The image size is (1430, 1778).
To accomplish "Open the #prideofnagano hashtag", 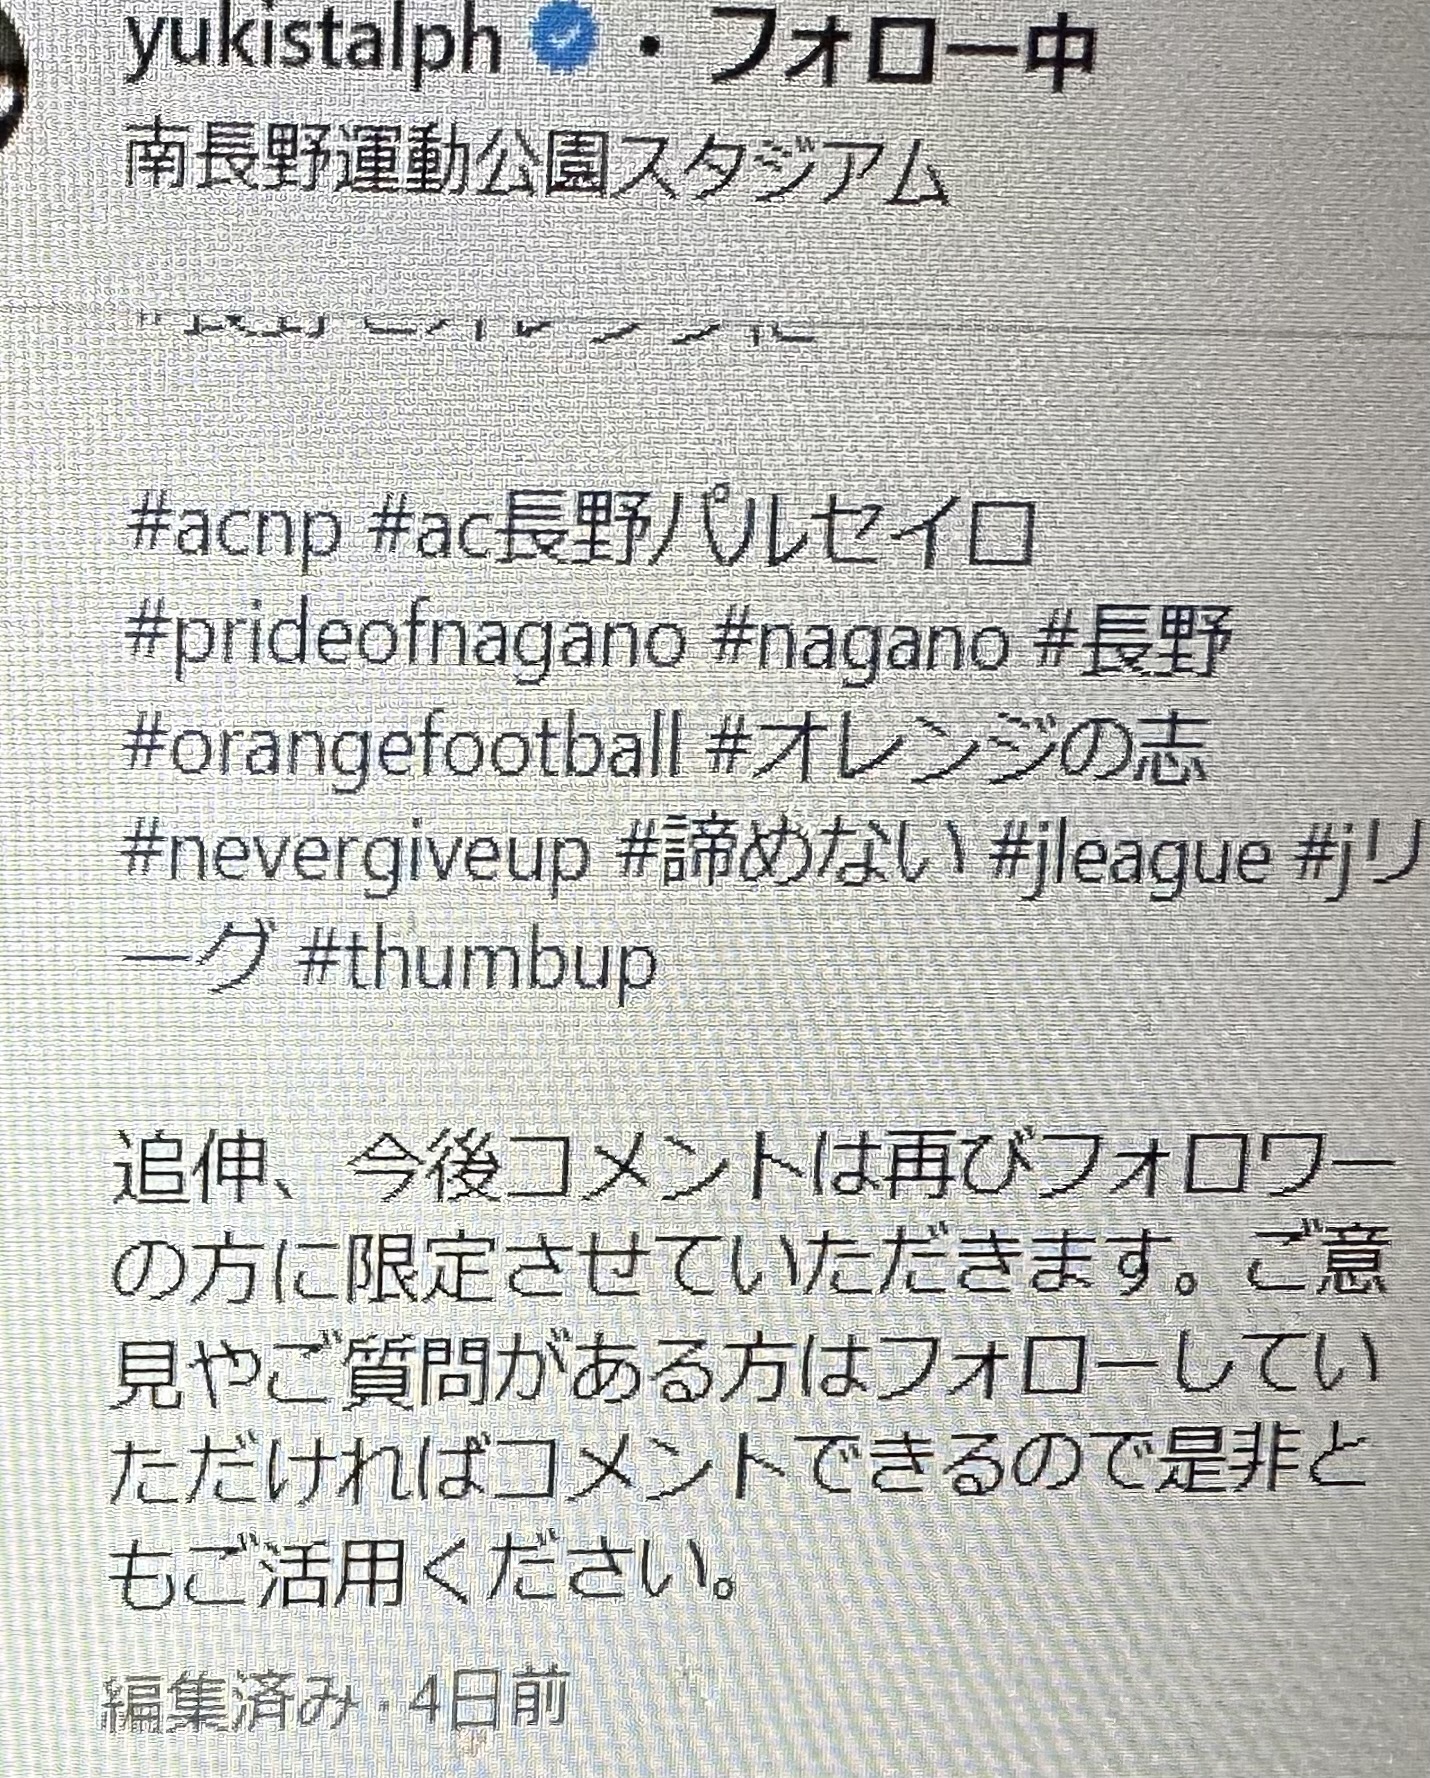I will pos(407,639).
